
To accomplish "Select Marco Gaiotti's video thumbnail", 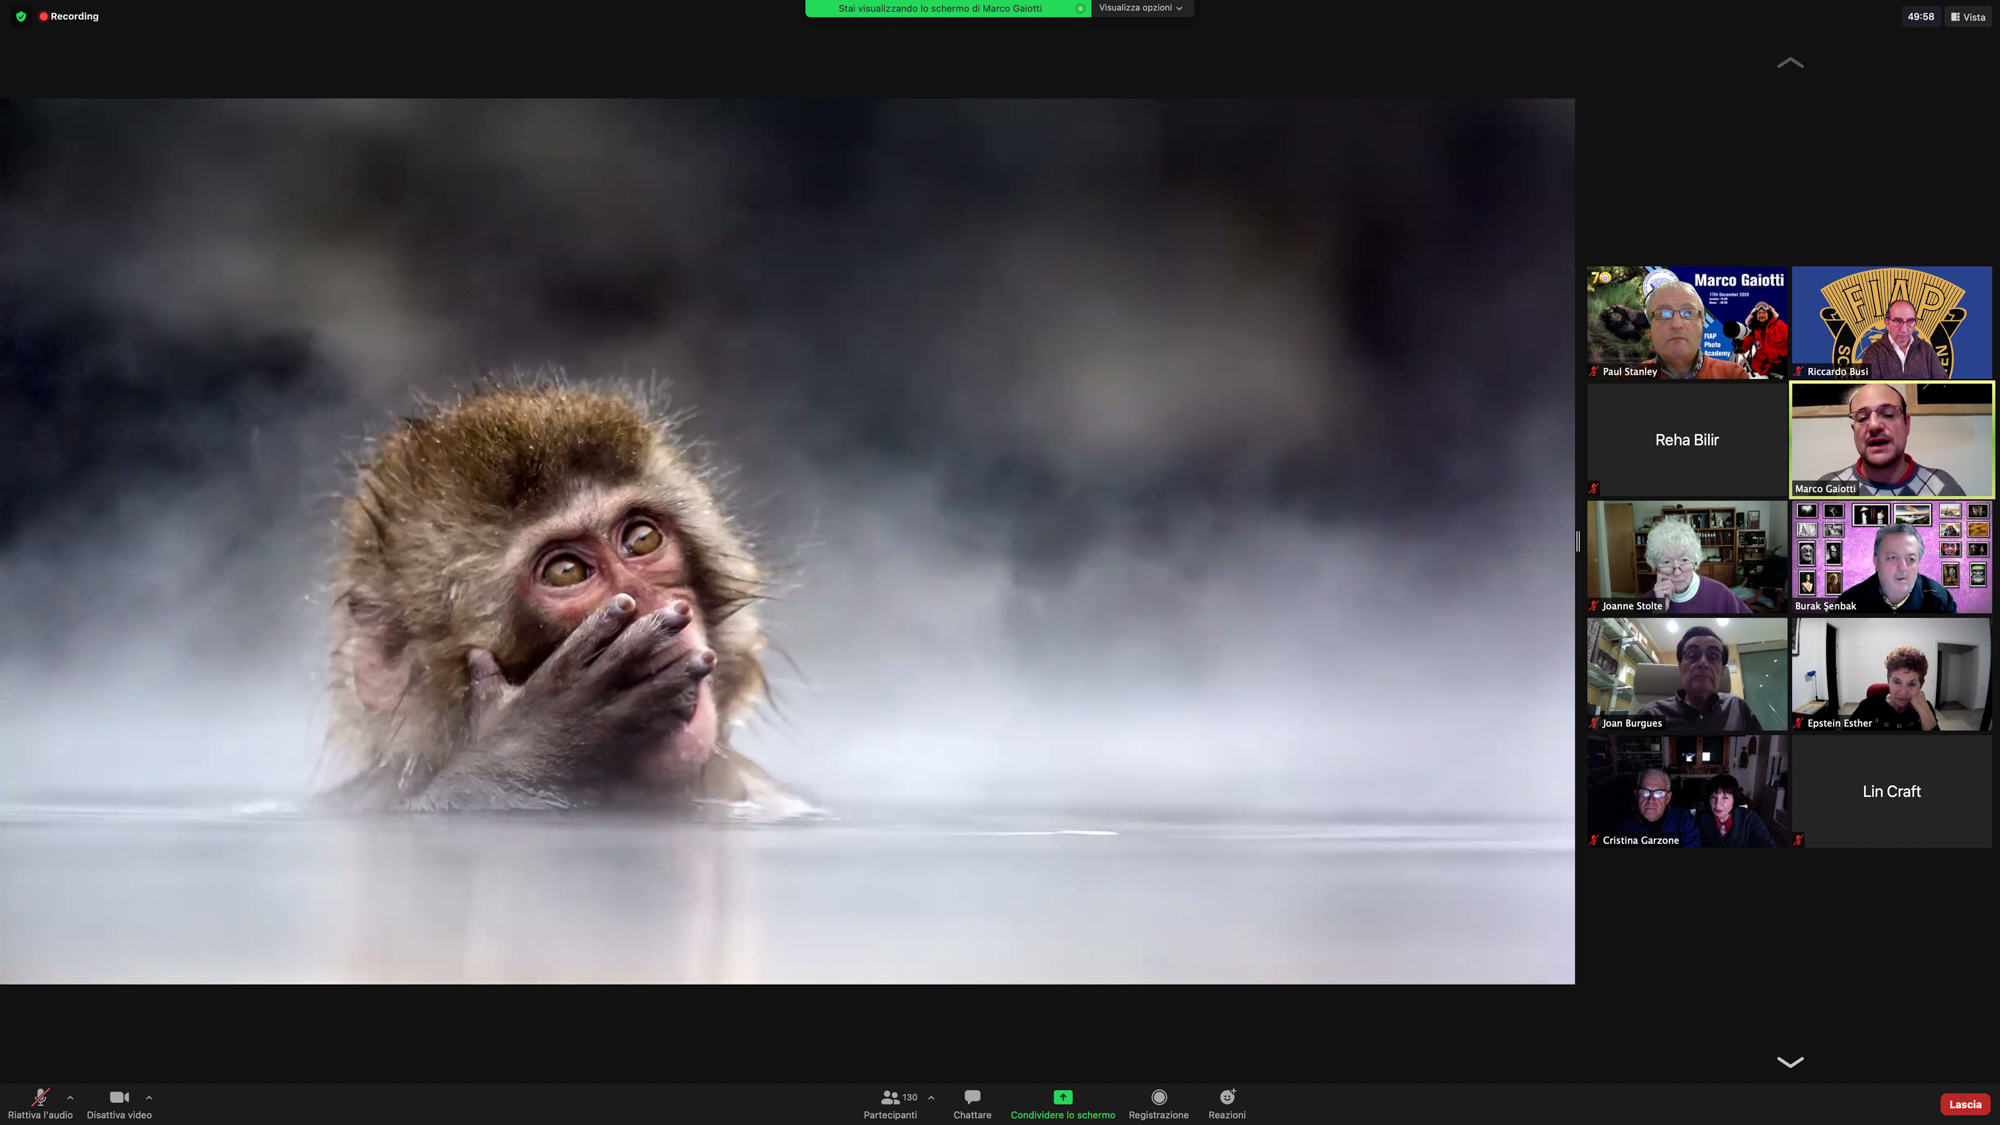I will (1891, 439).
